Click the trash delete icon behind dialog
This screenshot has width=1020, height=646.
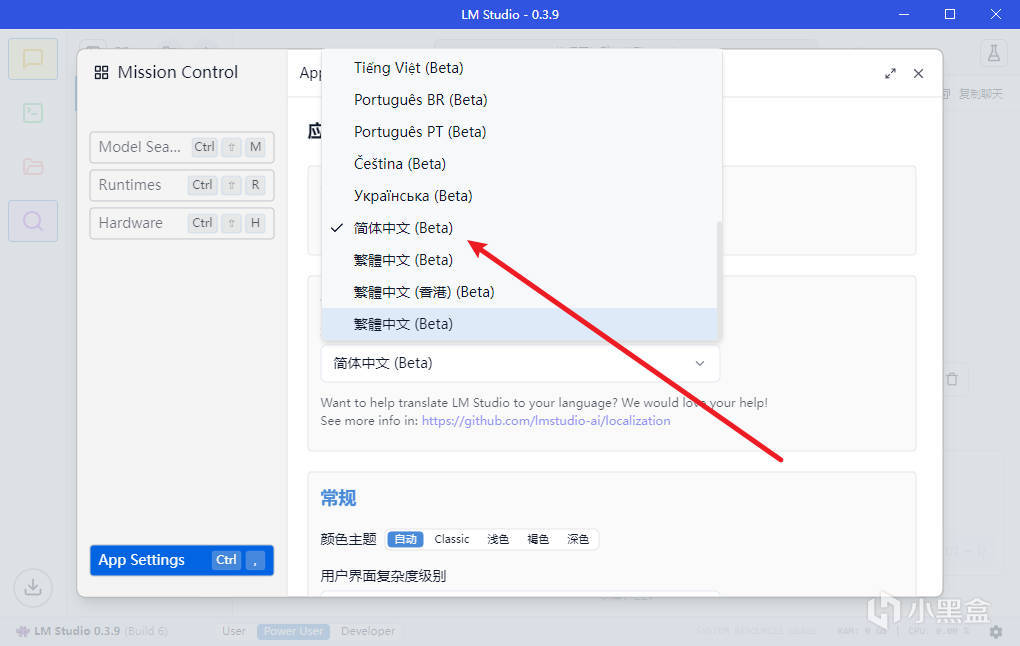coord(952,379)
